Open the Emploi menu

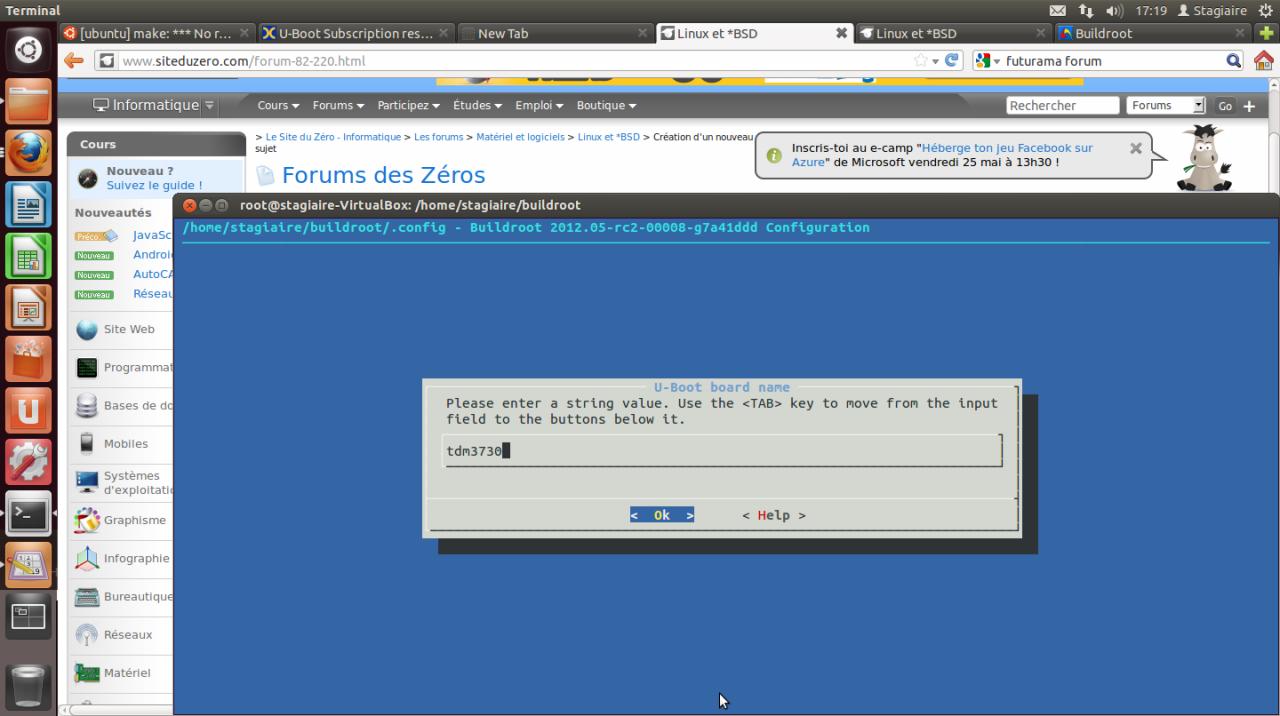pyautogui.click(x=539, y=105)
